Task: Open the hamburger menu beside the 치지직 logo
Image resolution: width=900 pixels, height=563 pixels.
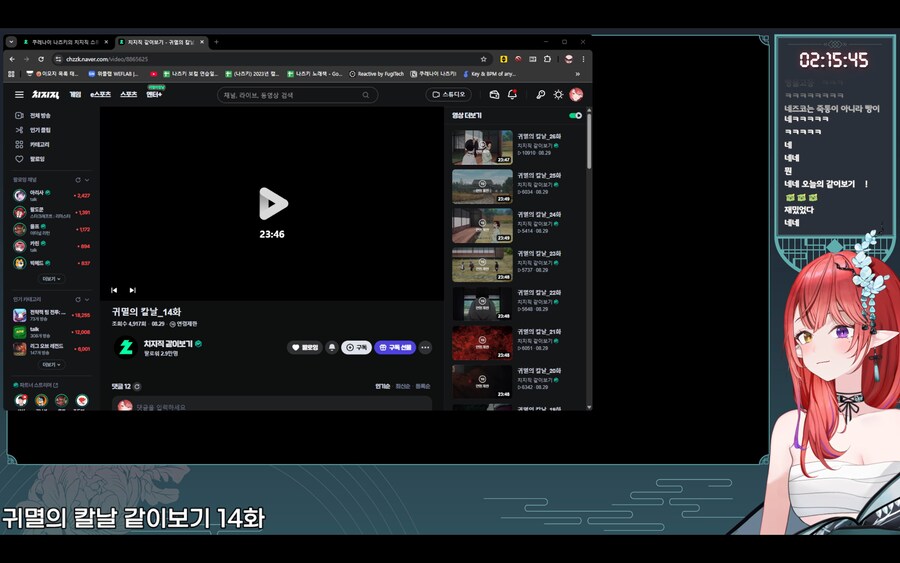Action: click(19, 95)
